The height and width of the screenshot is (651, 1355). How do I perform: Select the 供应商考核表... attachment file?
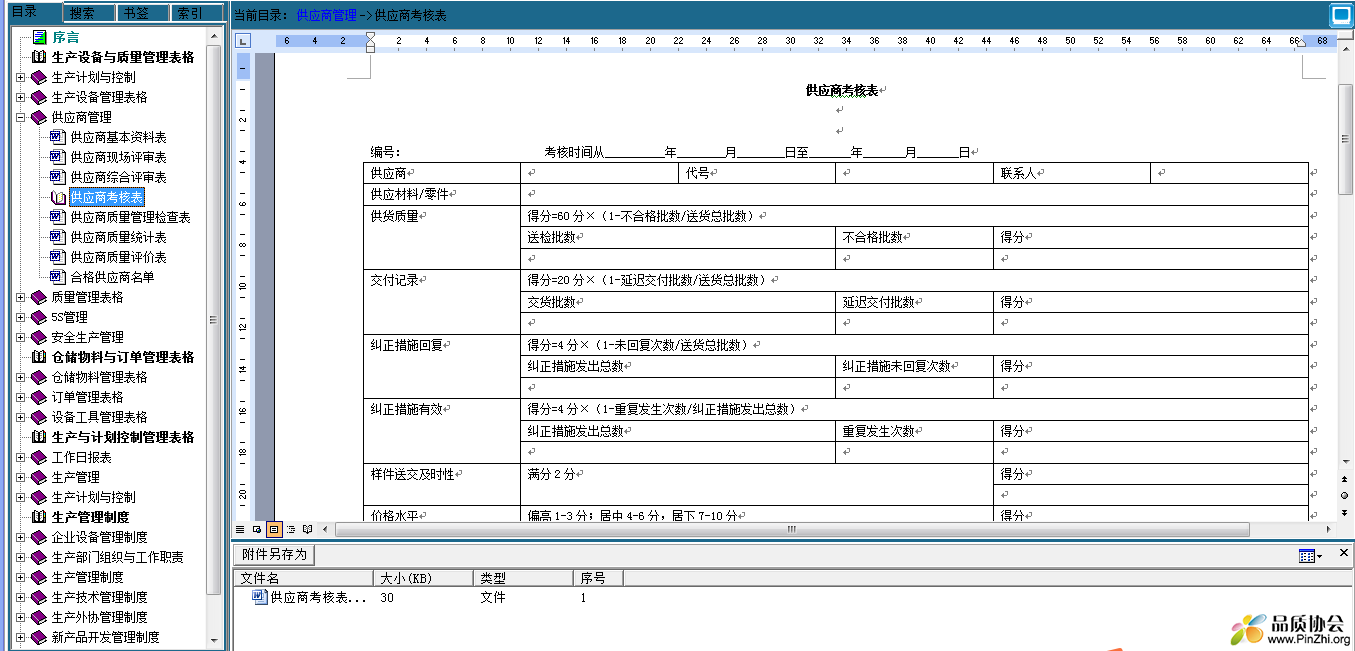(318, 597)
